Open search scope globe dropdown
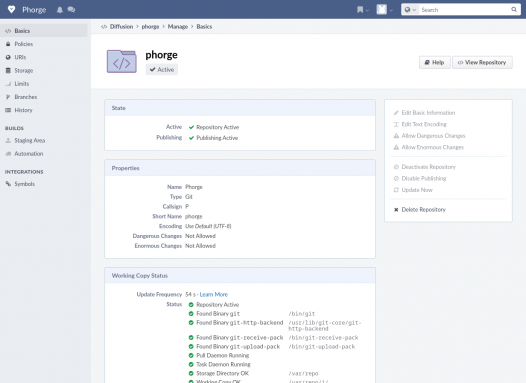526x383 pixels. pos(410,10)
